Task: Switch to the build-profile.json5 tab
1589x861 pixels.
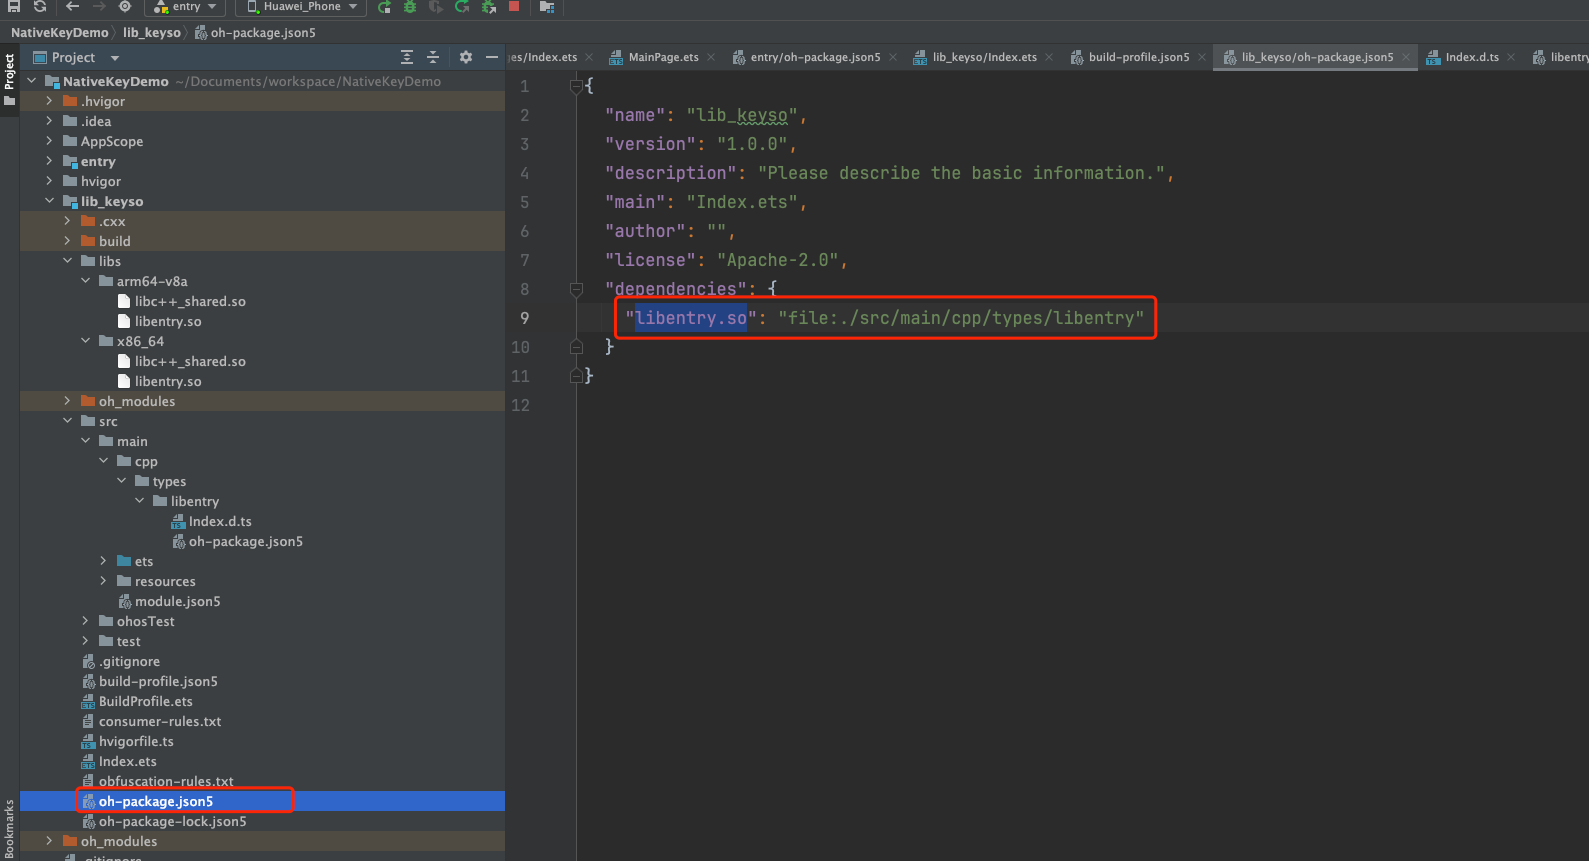Action: tap(1139, 57)
